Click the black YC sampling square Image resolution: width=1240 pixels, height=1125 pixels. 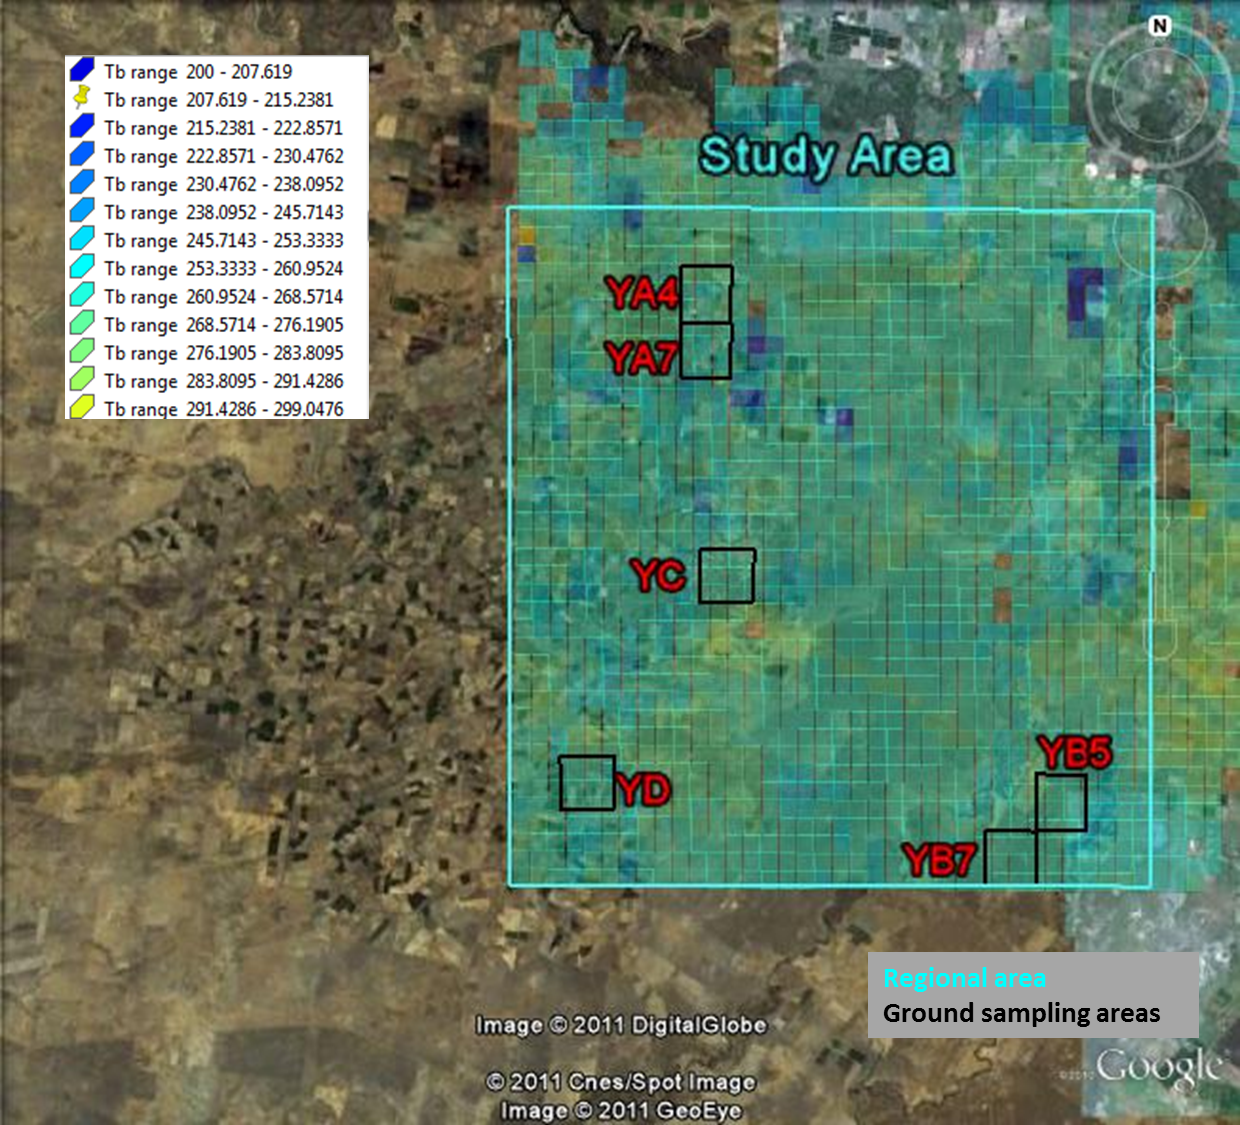coord(726,576)
